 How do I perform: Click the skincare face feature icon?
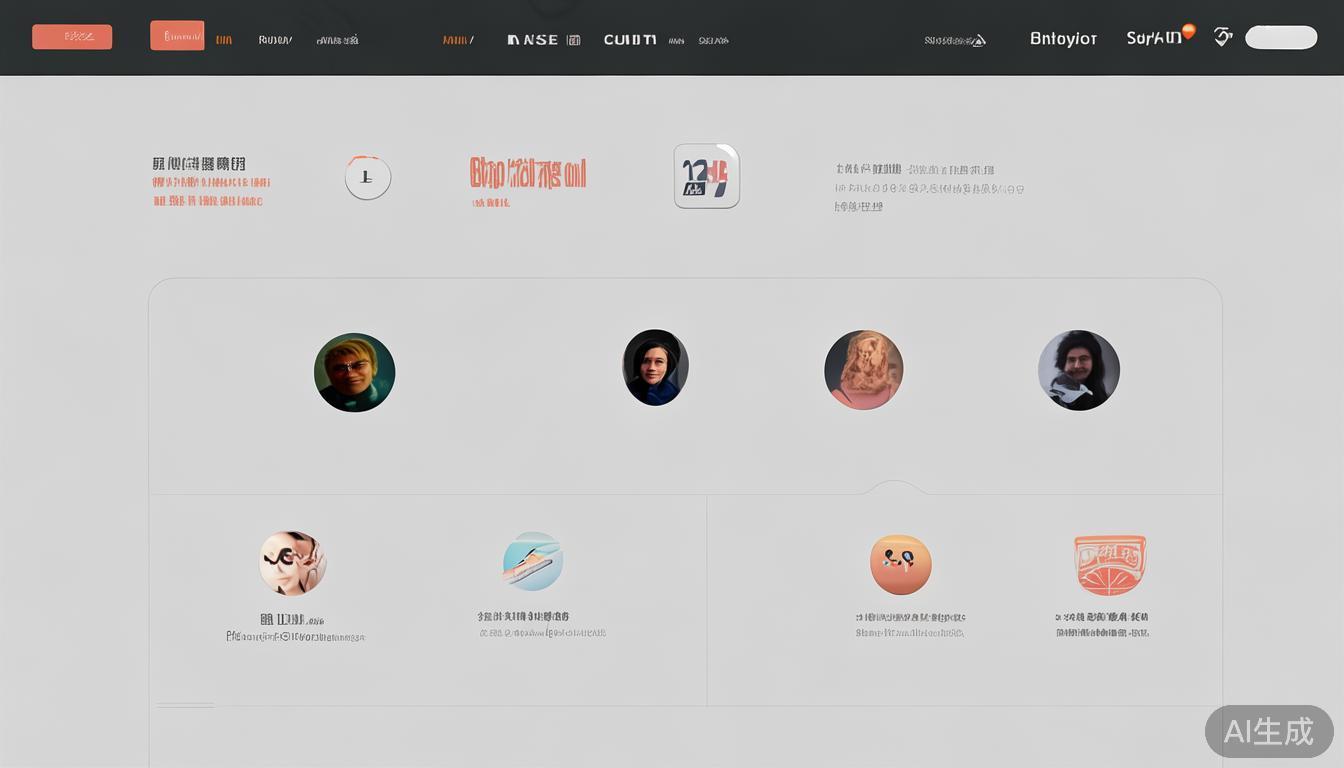tap(292, 563)
